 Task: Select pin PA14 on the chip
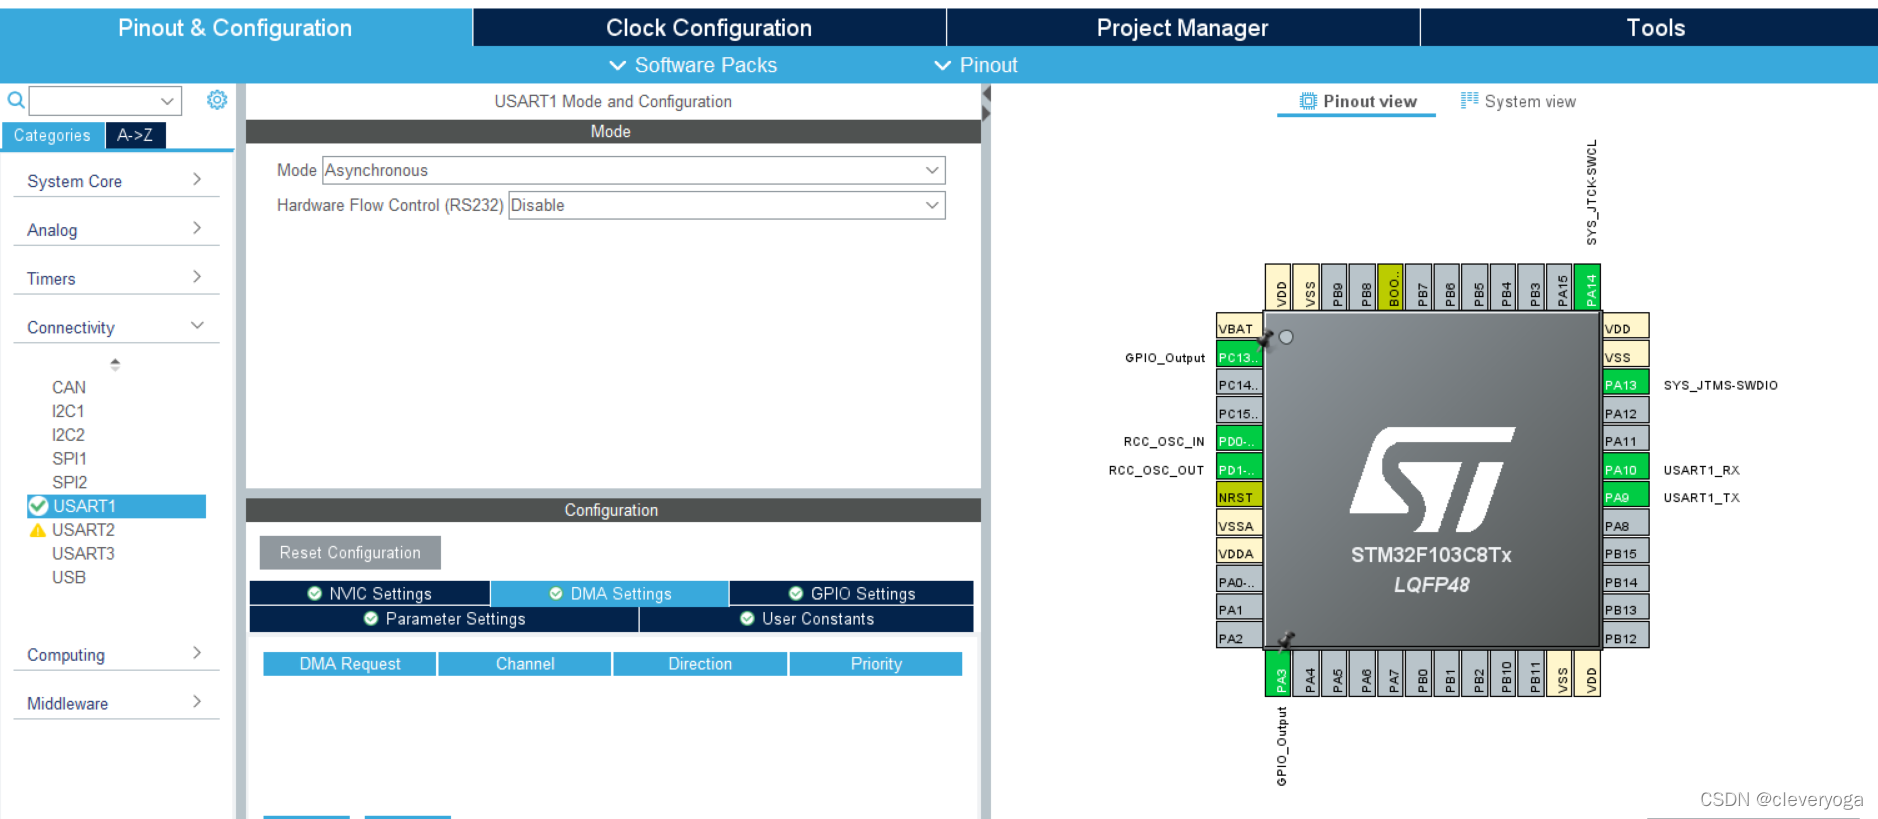point(1587,287)
